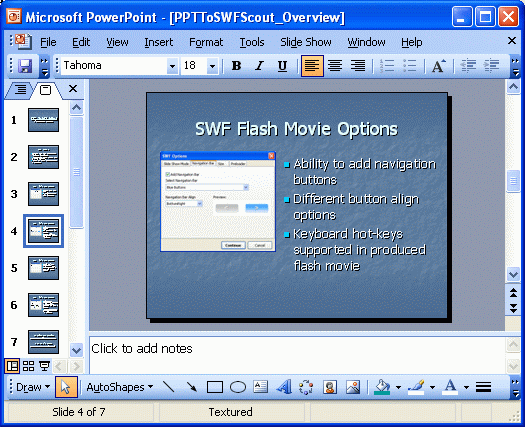Open the File menu
The height and width of the screenshot is (427, 525).
48,42
